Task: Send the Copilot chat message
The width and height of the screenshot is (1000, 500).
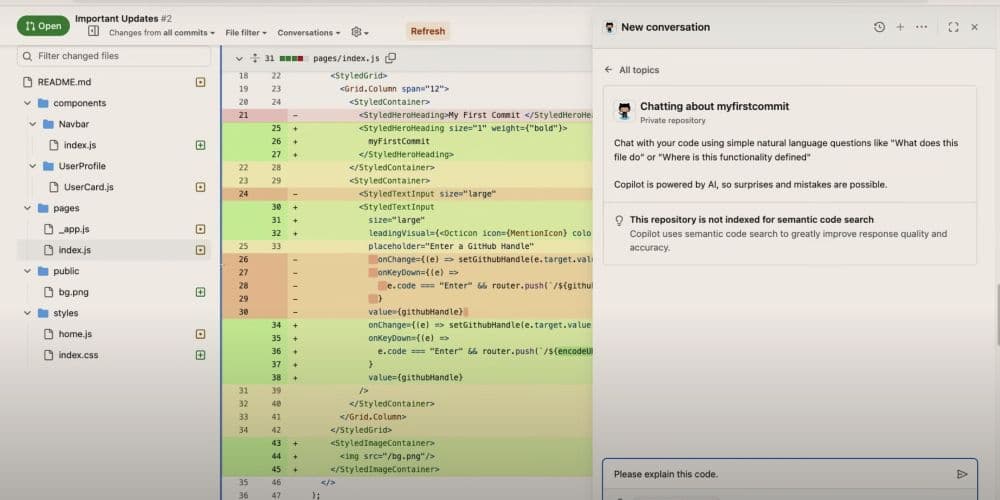Action: point(962,474)
